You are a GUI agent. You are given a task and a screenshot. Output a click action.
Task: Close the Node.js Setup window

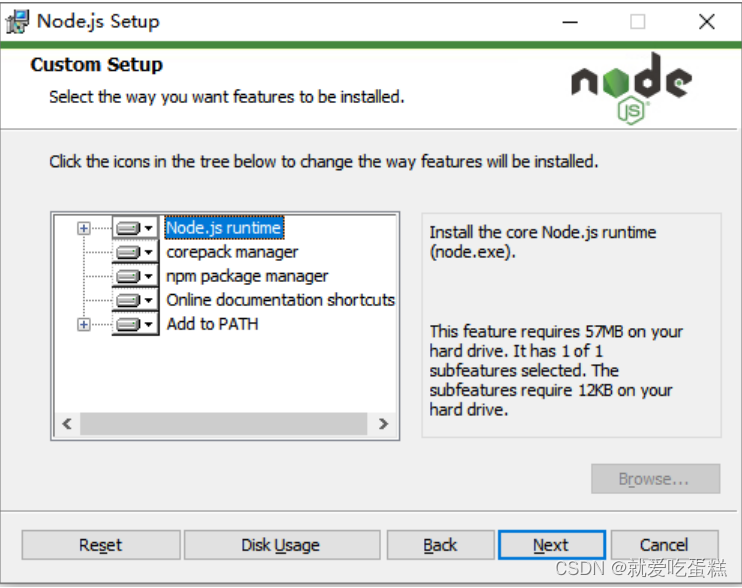[x=707, y=22]
